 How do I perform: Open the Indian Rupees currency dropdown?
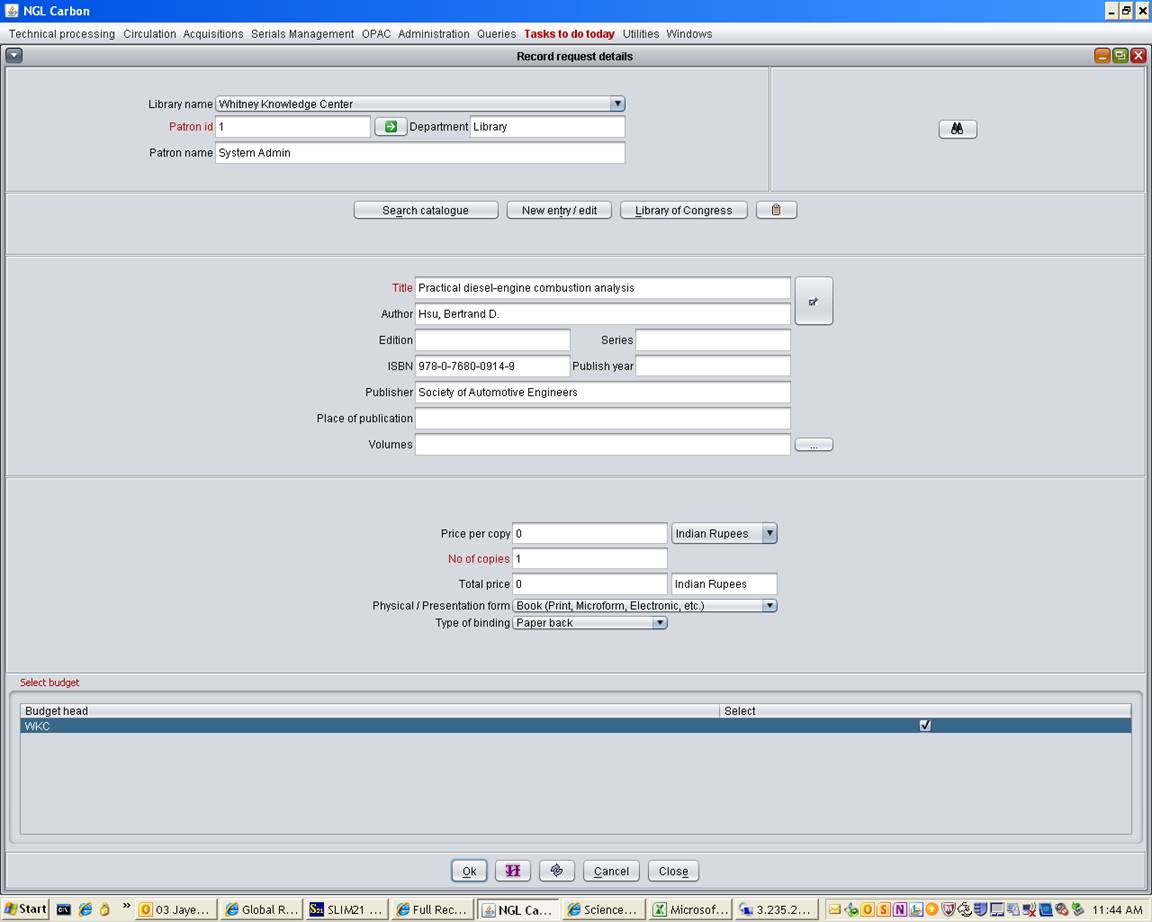(x=769, y=534)
